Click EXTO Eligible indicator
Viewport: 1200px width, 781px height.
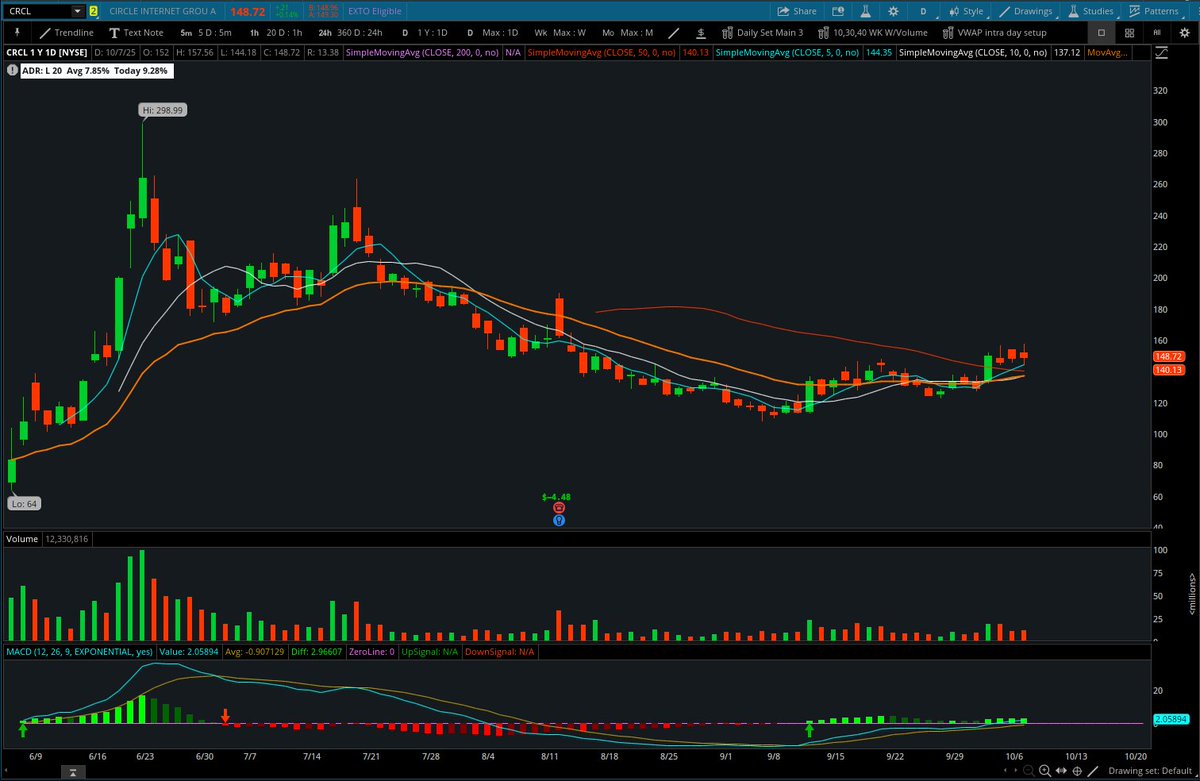[373, 11]
